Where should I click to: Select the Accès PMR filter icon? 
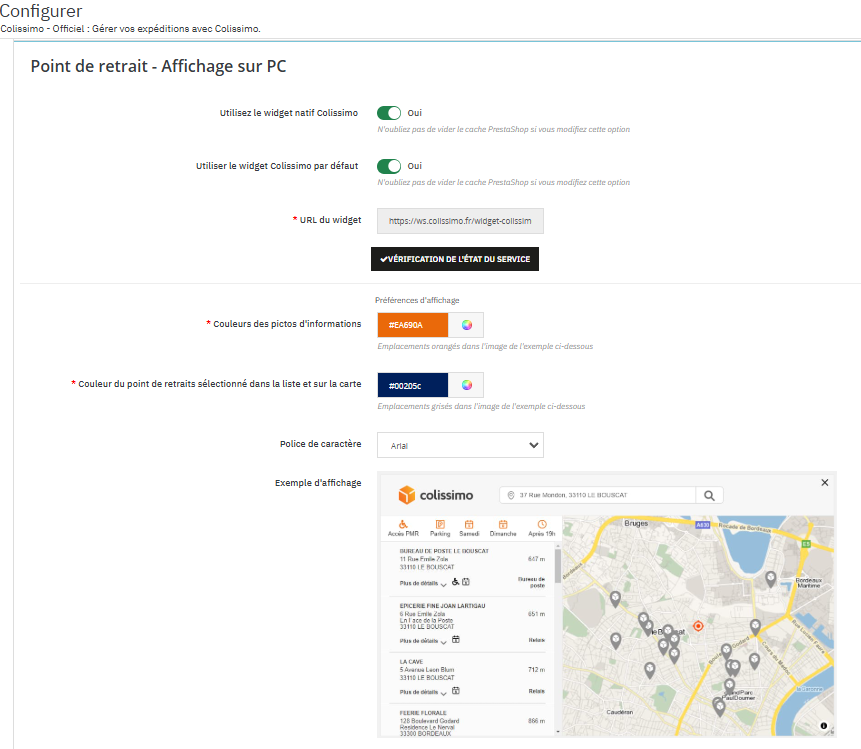point(403,528)
